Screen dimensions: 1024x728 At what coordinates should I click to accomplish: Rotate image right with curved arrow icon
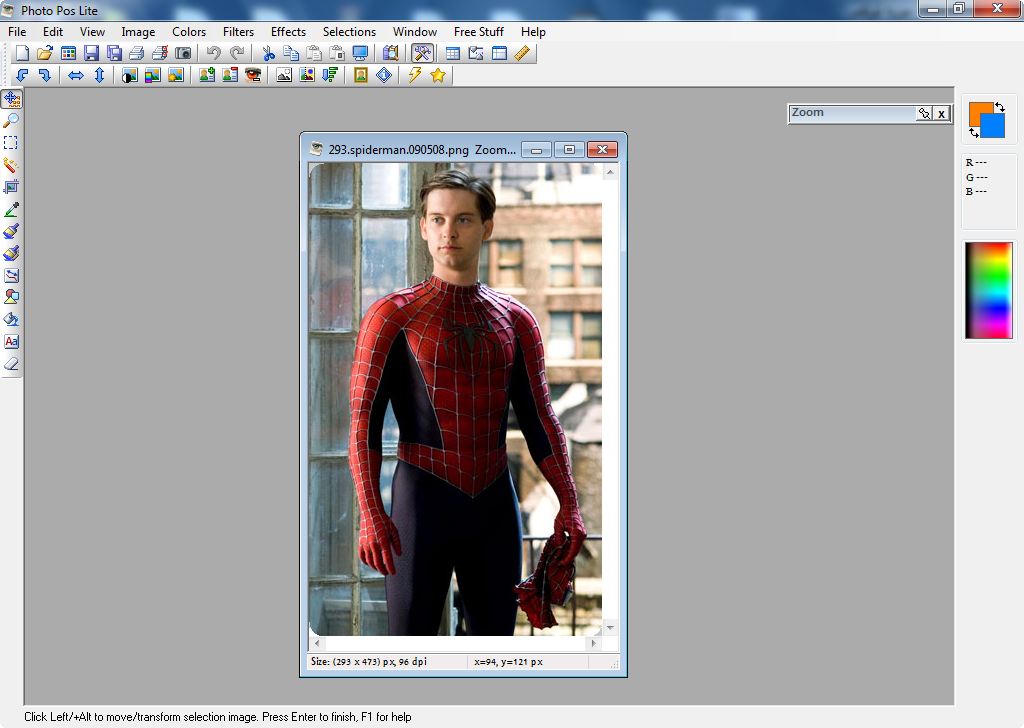click(x=45, y=75)
